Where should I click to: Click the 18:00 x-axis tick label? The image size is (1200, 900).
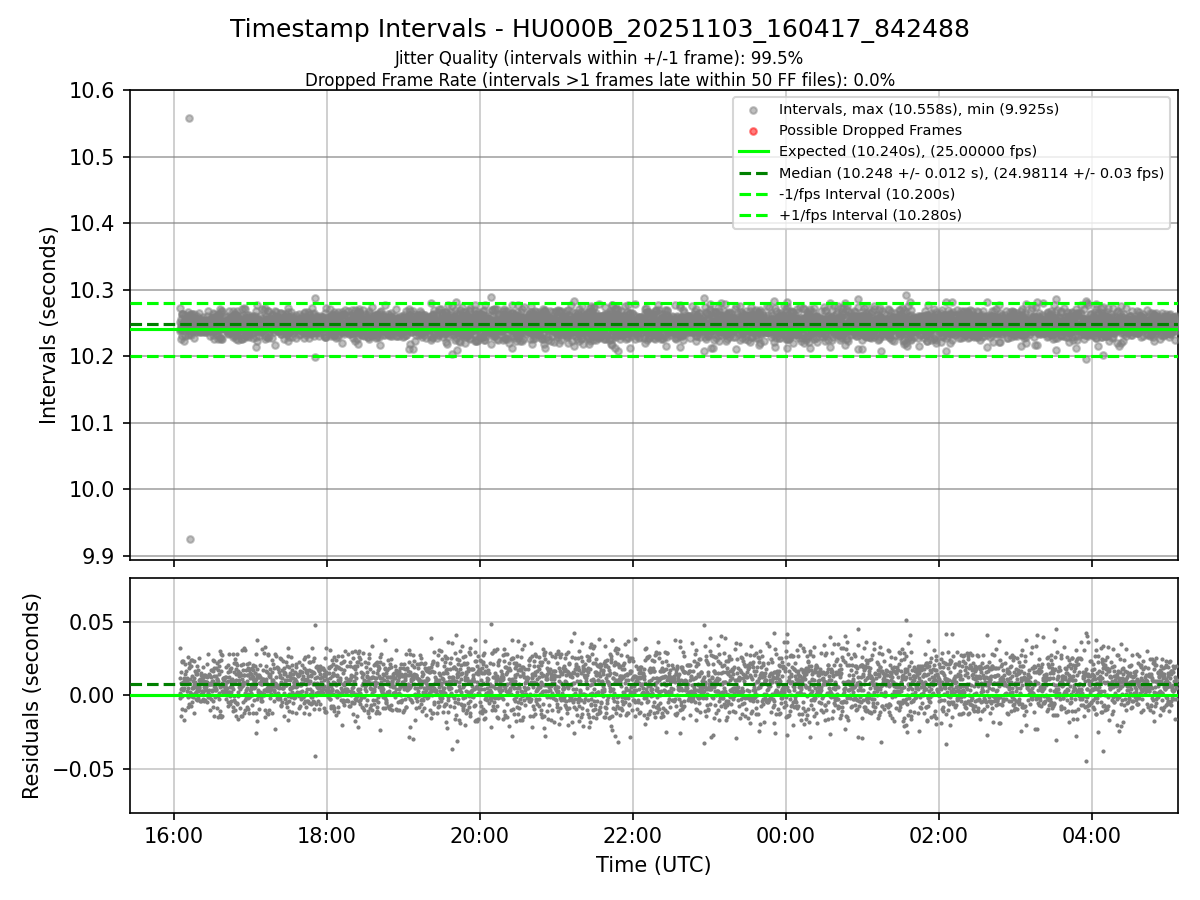(x=327, y=834)
